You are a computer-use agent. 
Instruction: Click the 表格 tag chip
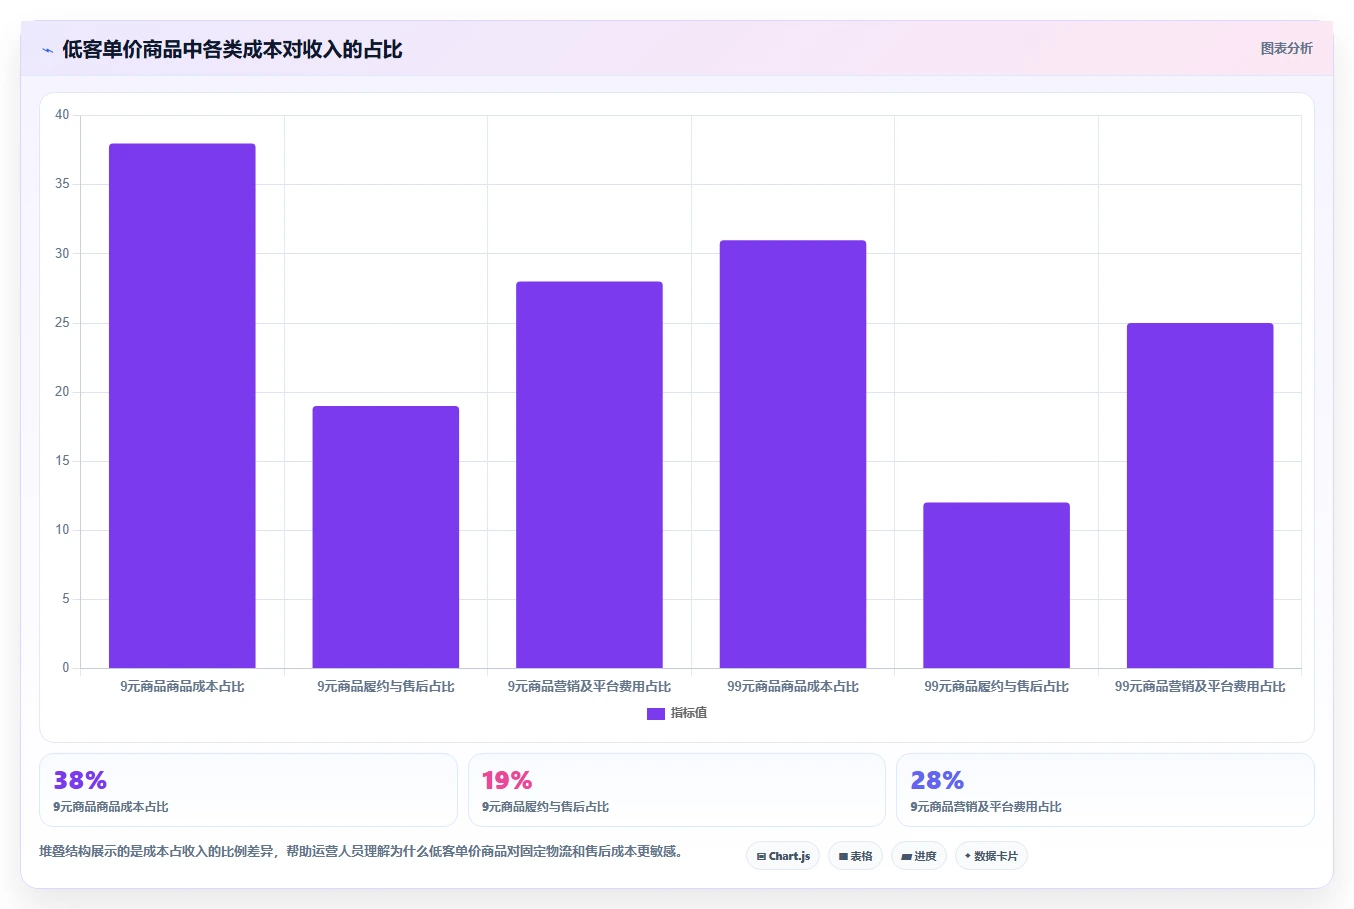point(855,856)
